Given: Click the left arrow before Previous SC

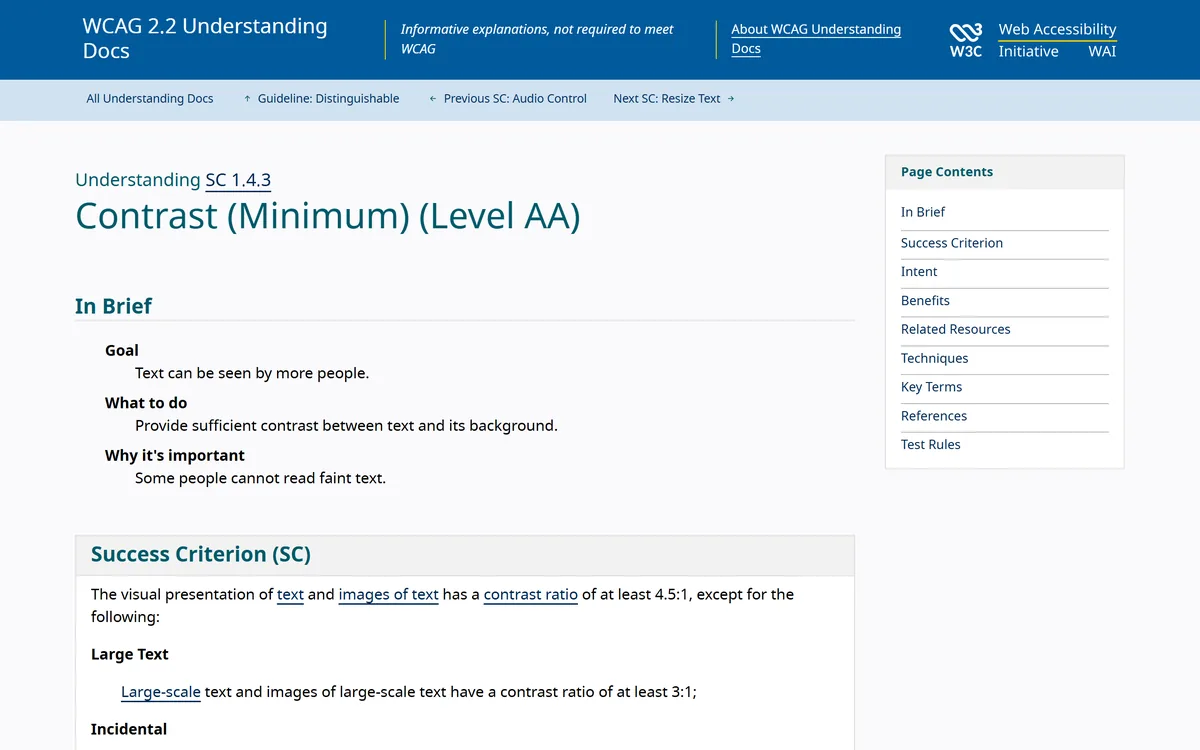Looking at the screenshot, I should 433,98.
